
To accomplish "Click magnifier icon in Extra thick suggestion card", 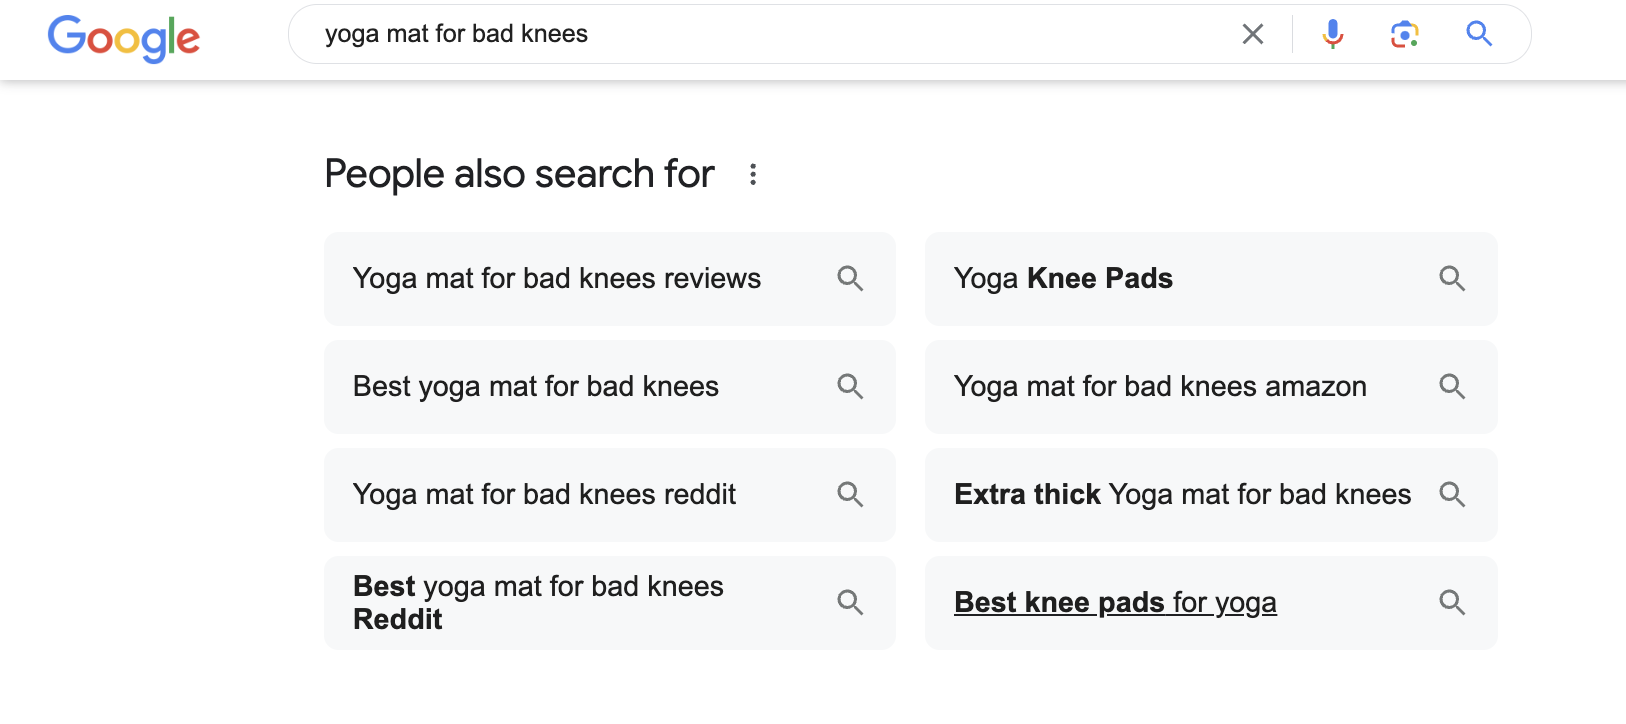I will tap(1452, 495).
